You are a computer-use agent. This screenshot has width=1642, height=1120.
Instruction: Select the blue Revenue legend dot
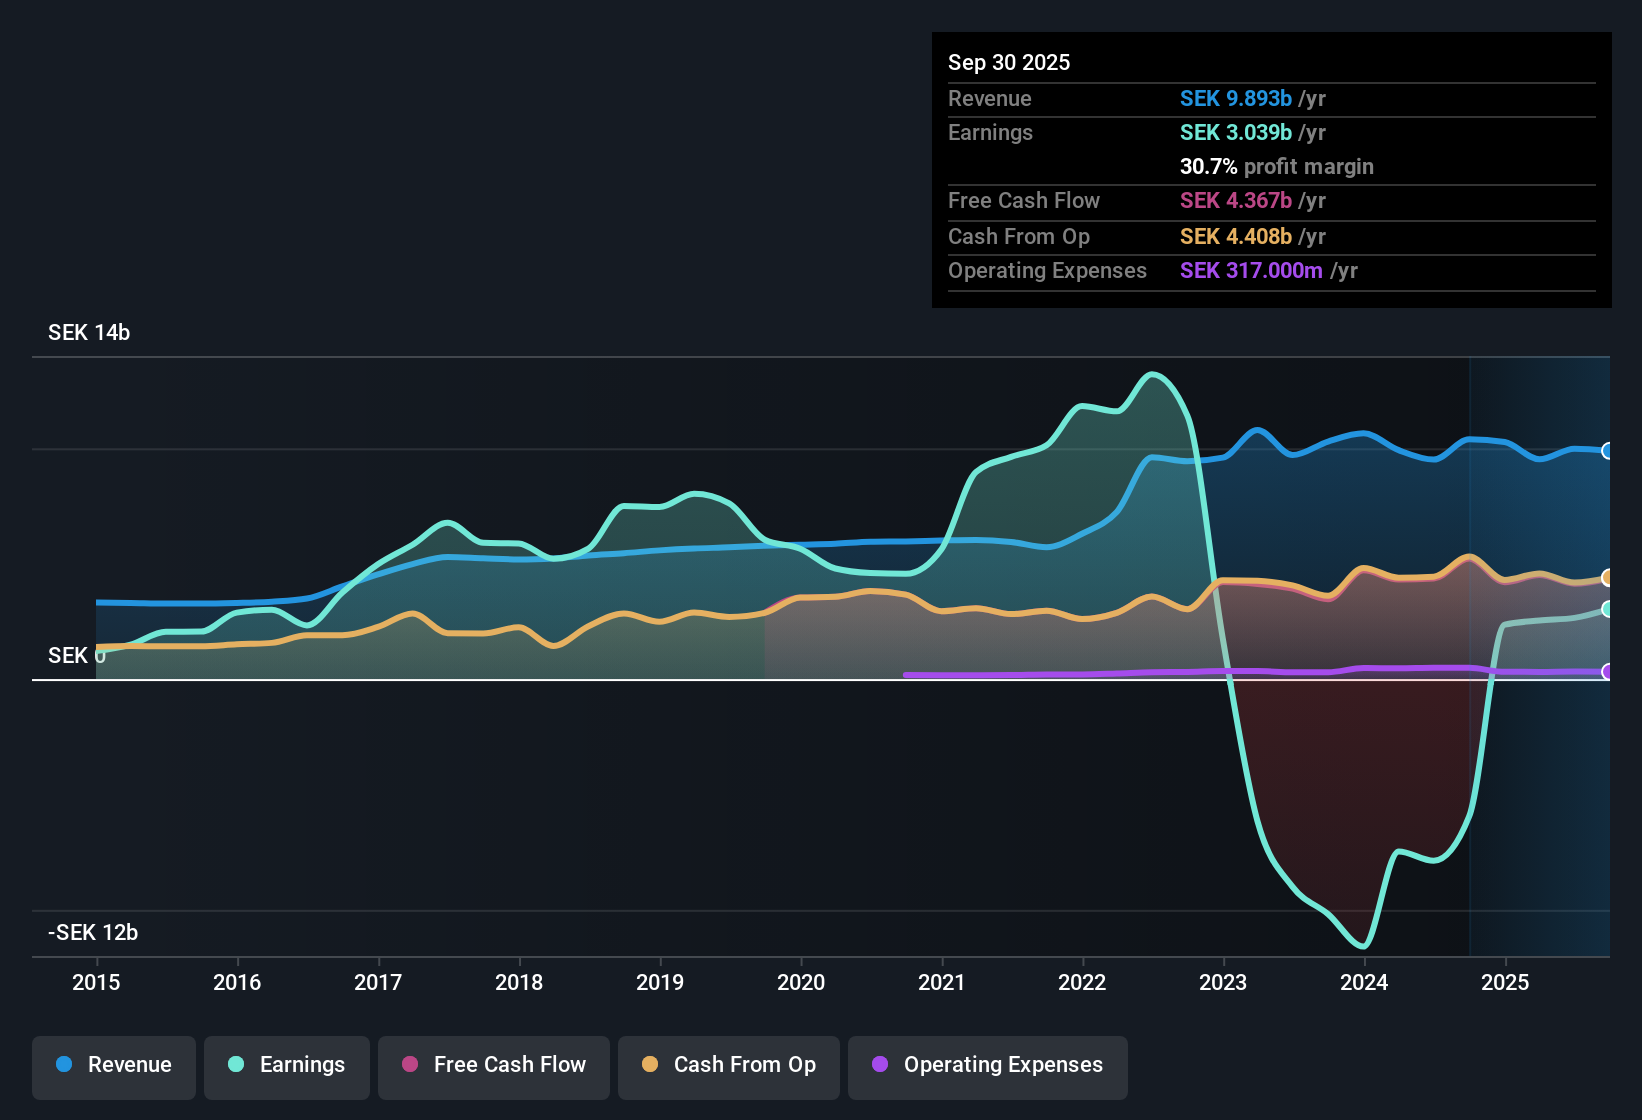63,1065
